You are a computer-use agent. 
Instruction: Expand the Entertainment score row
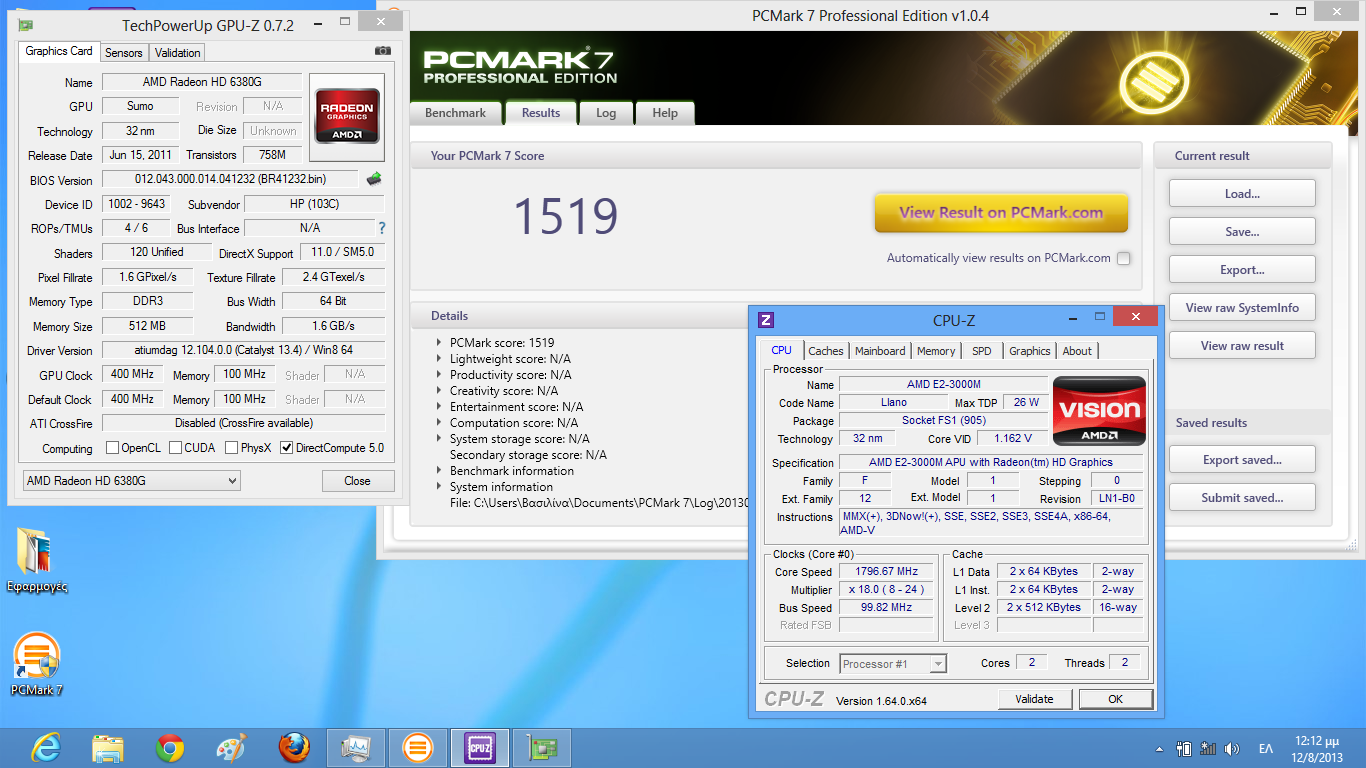pos(439,406)
